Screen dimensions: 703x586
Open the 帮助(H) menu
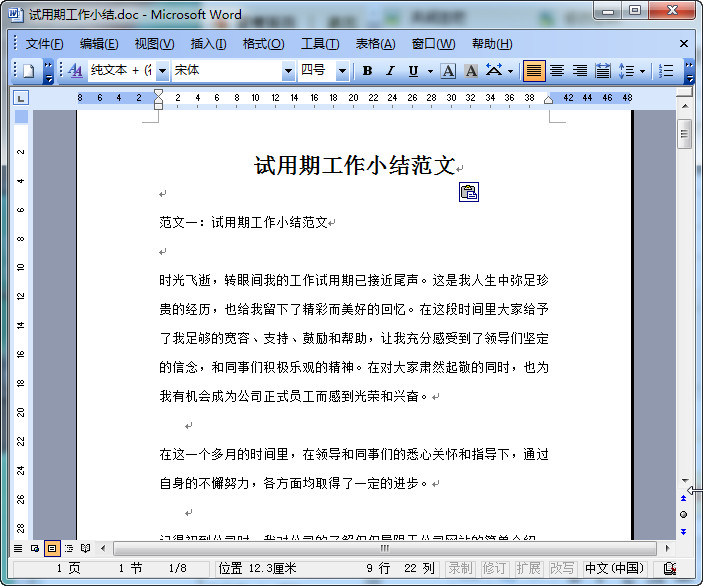pyautogui.click(x=492, y=44)
